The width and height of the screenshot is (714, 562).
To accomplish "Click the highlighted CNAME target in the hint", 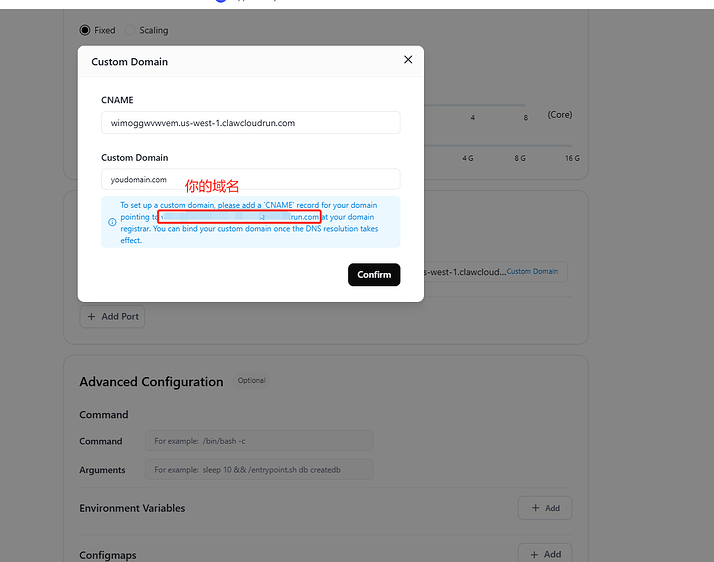I will coord(240,216).
